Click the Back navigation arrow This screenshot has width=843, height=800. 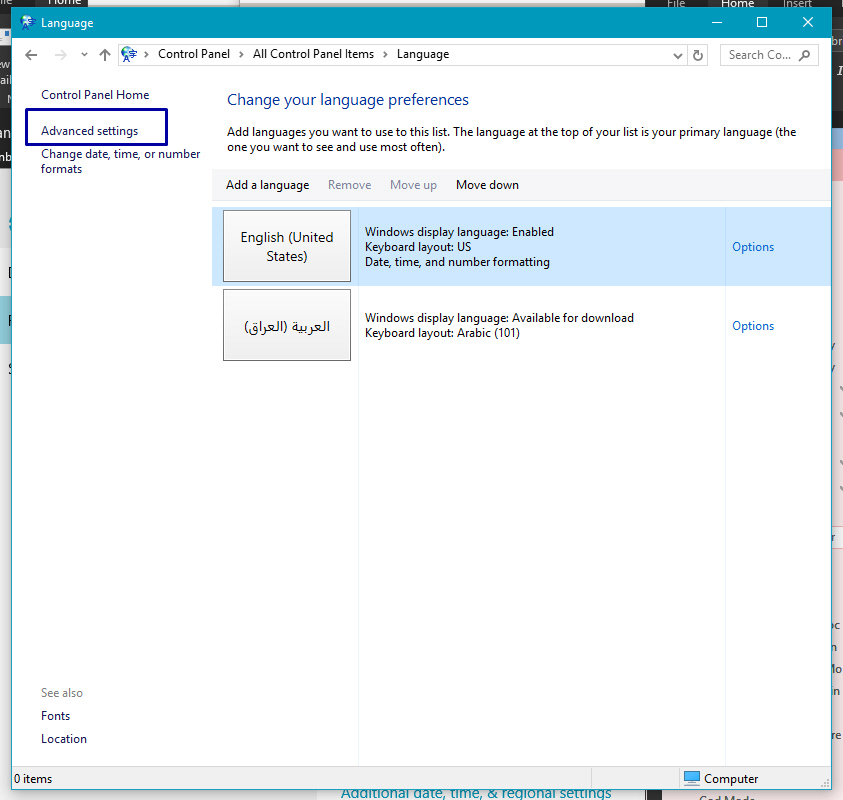(x=31, y=55)
